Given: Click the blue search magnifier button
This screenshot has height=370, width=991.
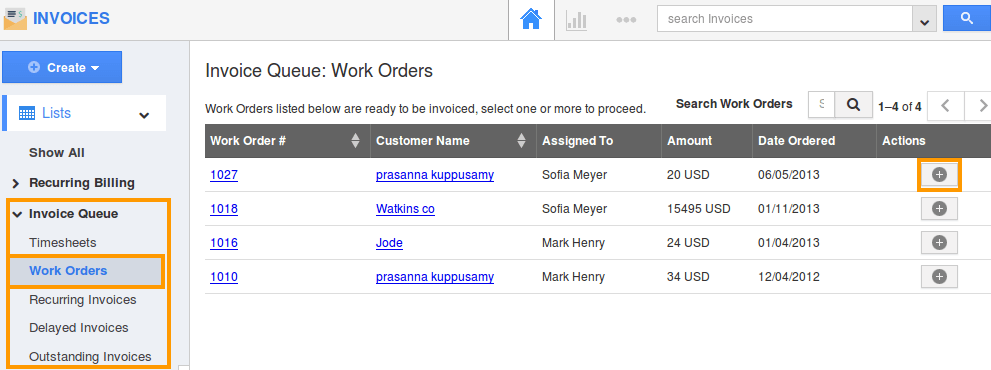Looking at the screenshot, I should click(966, 18).
